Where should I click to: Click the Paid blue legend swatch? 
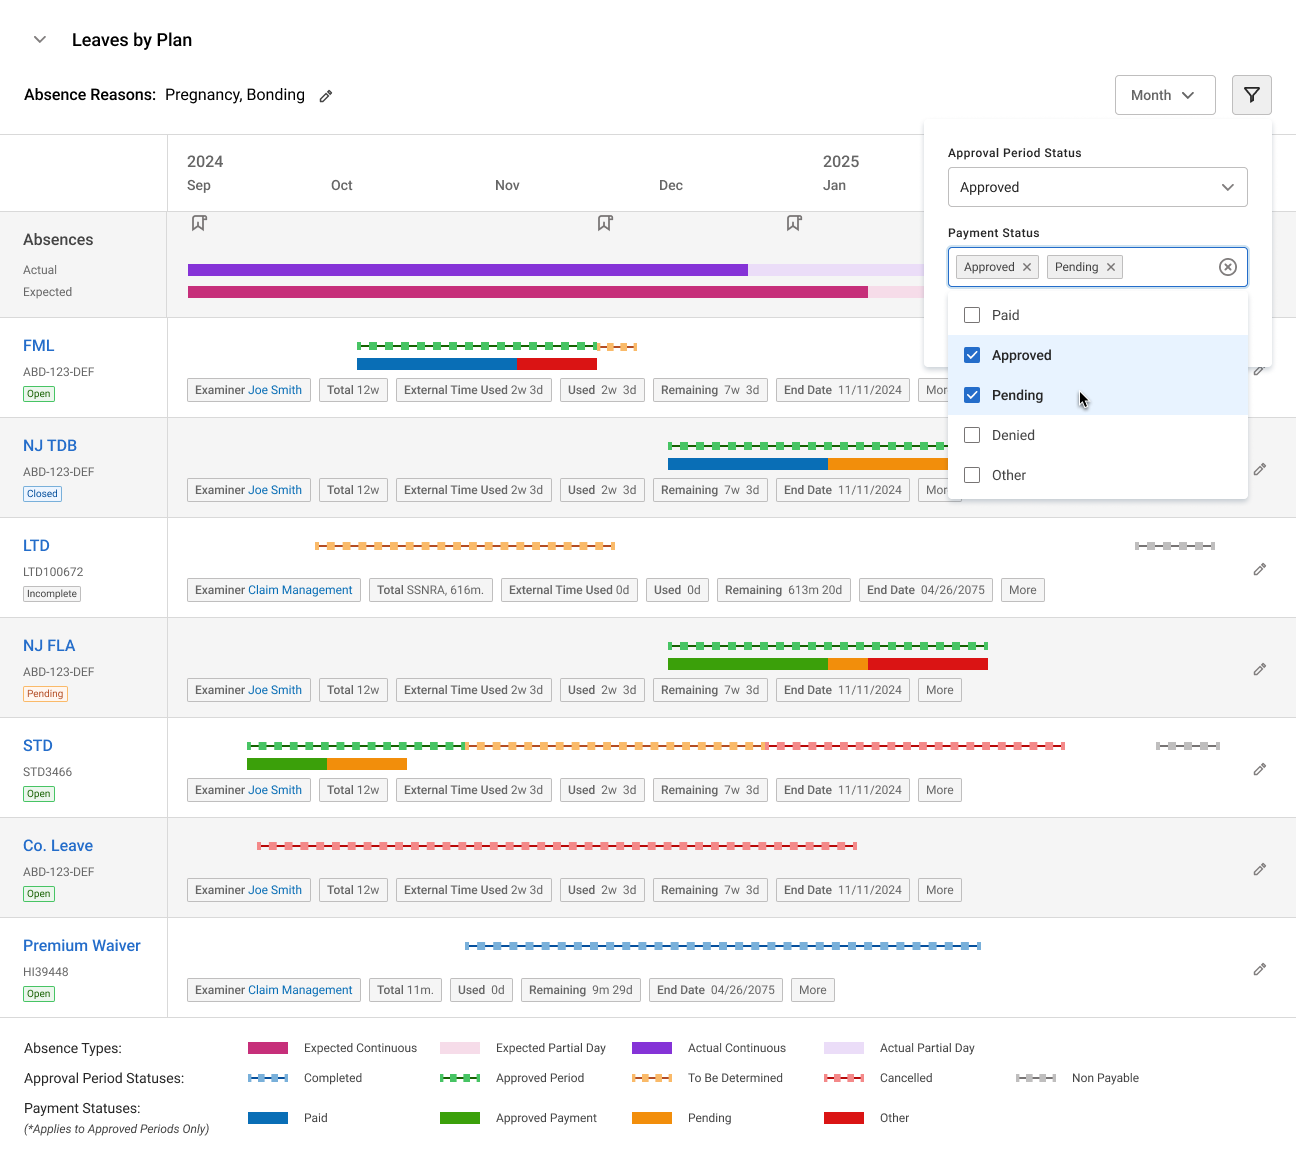tap(268, 1118)
